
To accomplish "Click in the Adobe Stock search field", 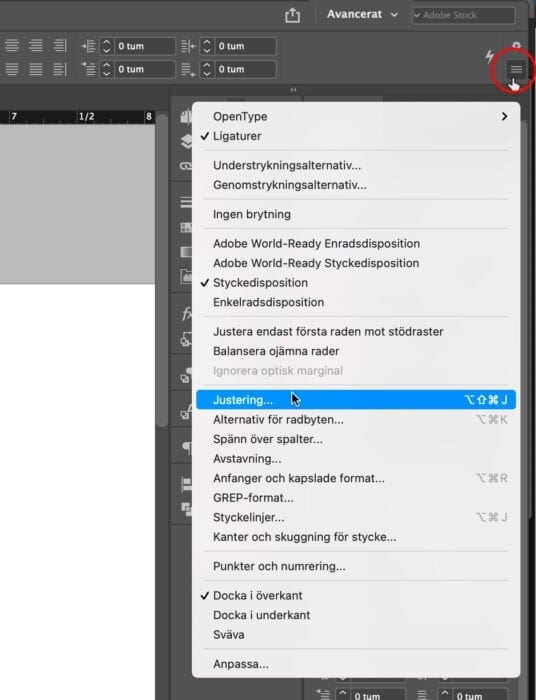I will coord(464,15).
